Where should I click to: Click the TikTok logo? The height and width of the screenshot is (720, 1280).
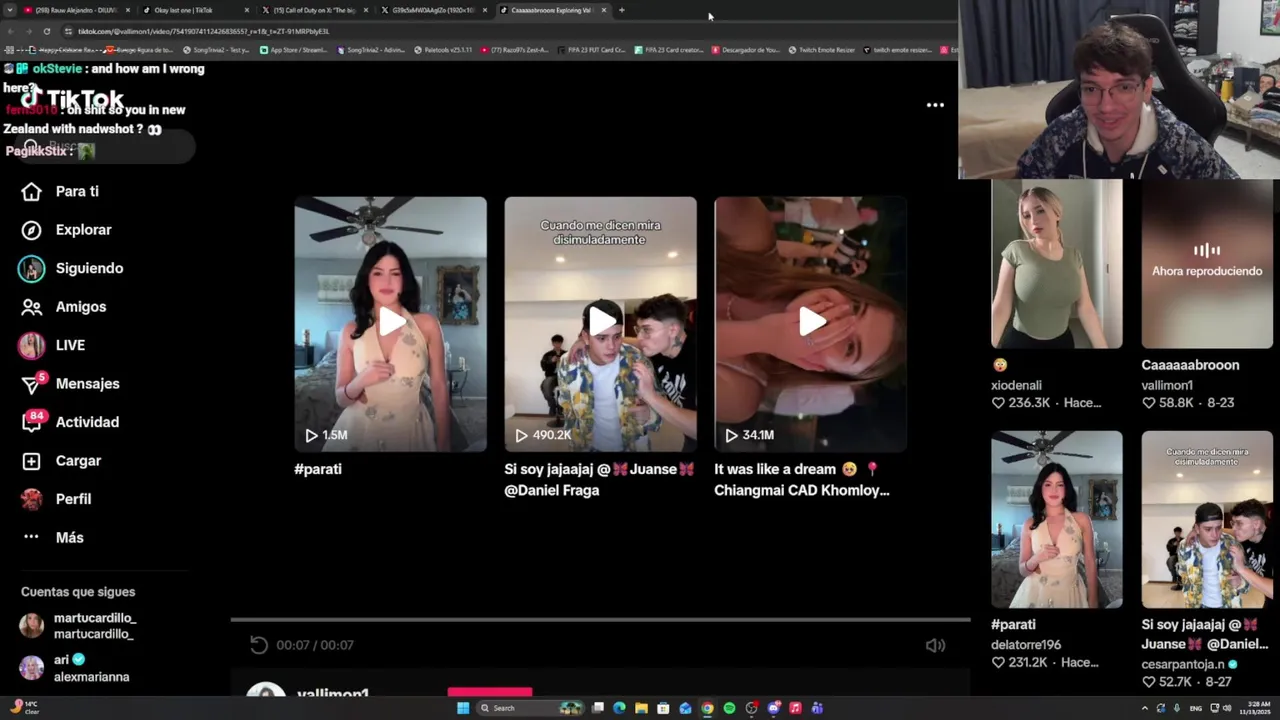[72, 99]
